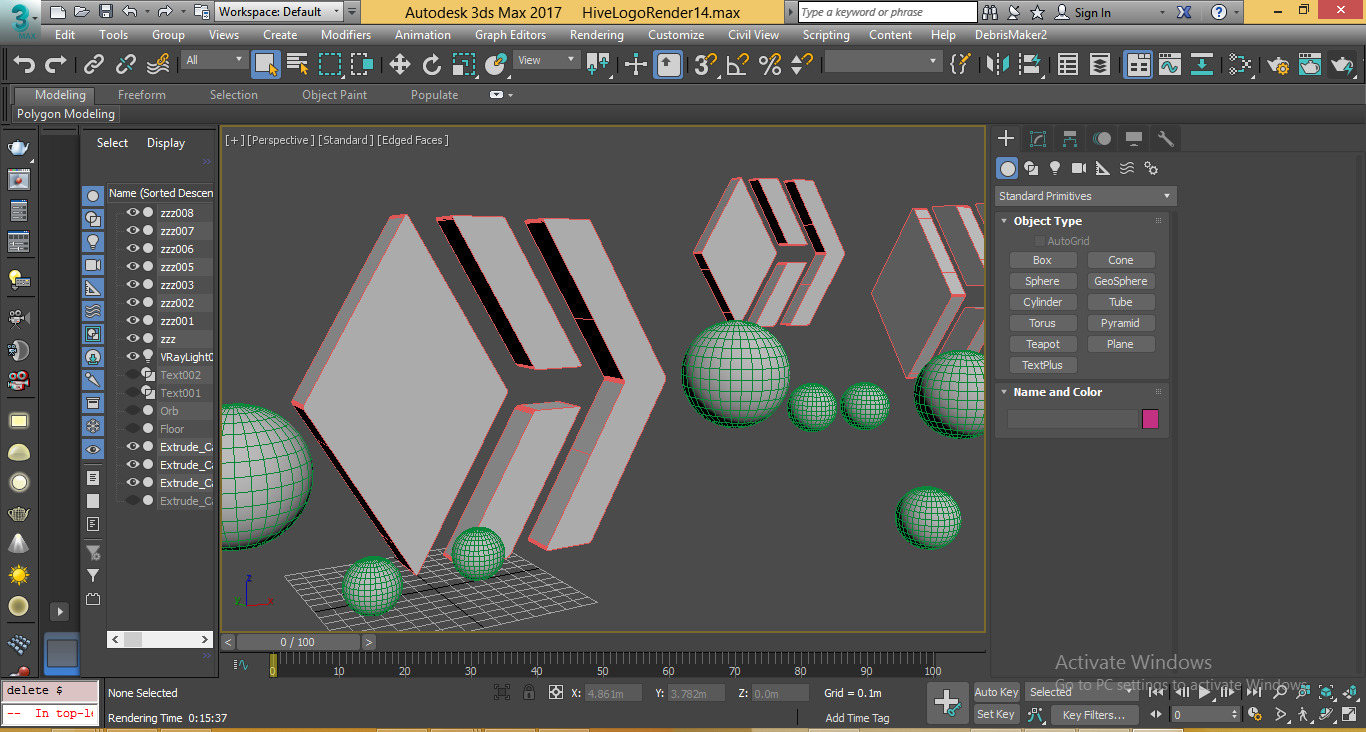This screenshot has height=732, width=1366.
Task: Click the Redo arrow in main toolbar
Action: [x=56, y=65]
